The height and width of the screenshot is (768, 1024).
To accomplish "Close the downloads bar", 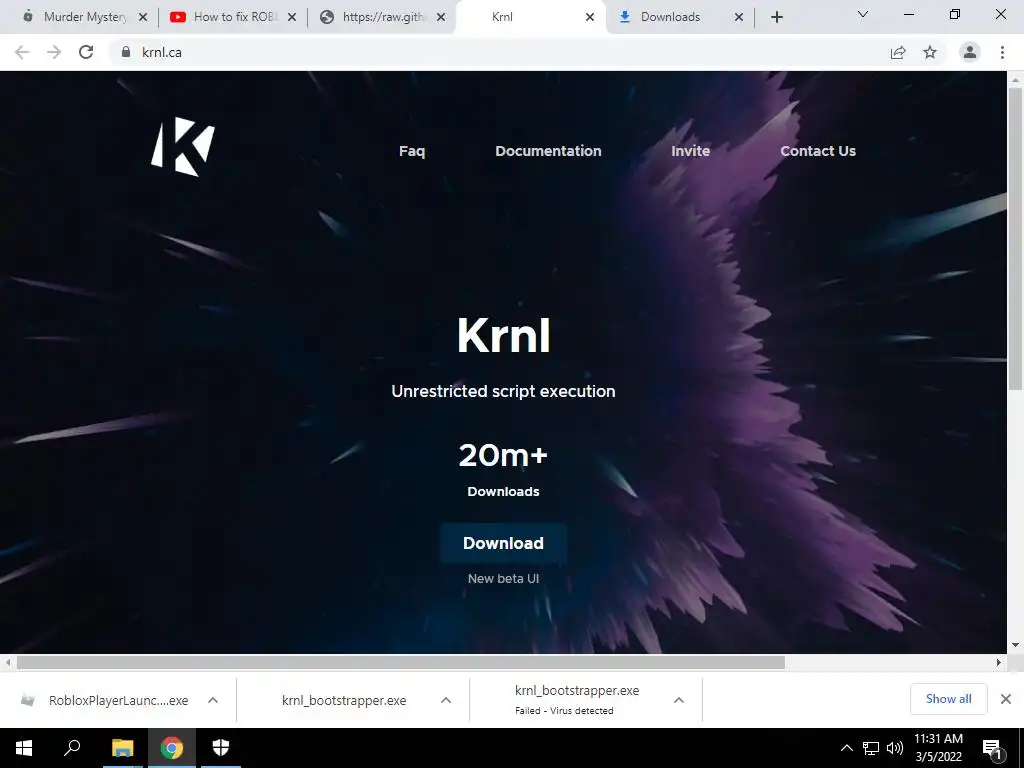I will pyautogui.click(x=1006, y=699).
